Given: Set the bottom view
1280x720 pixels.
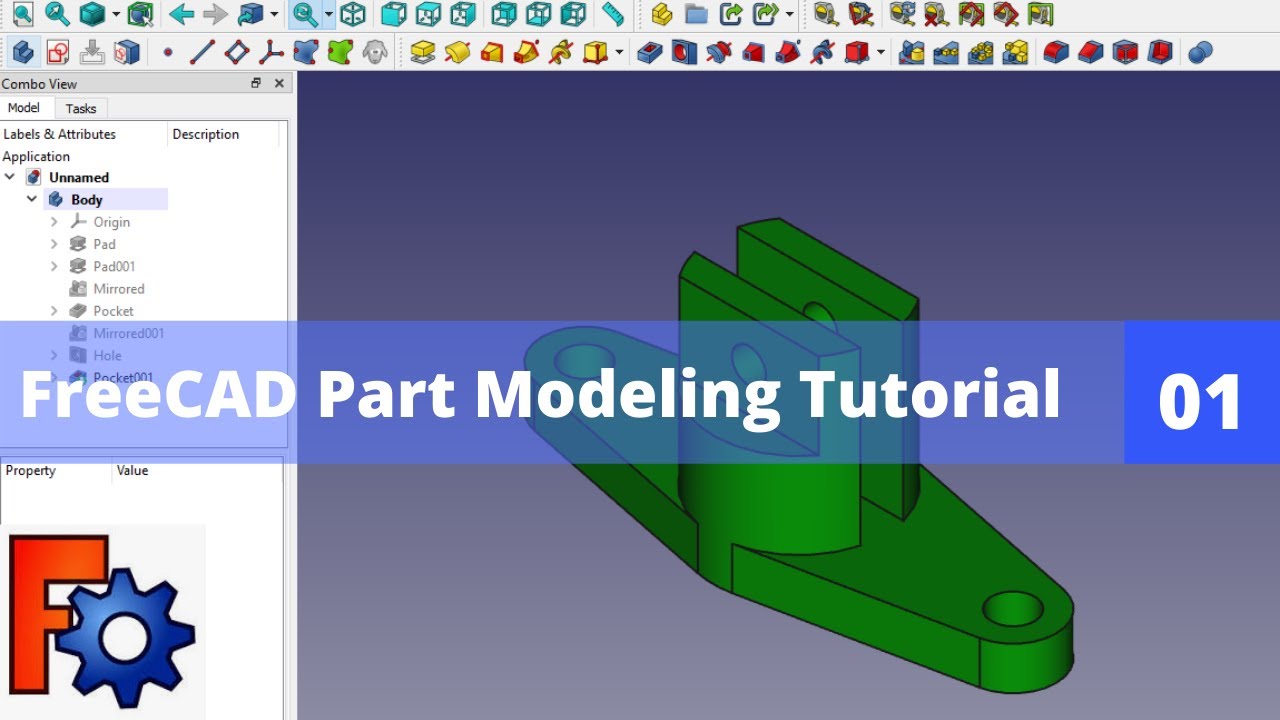Looking at the screenshot, I should (539, 14).
